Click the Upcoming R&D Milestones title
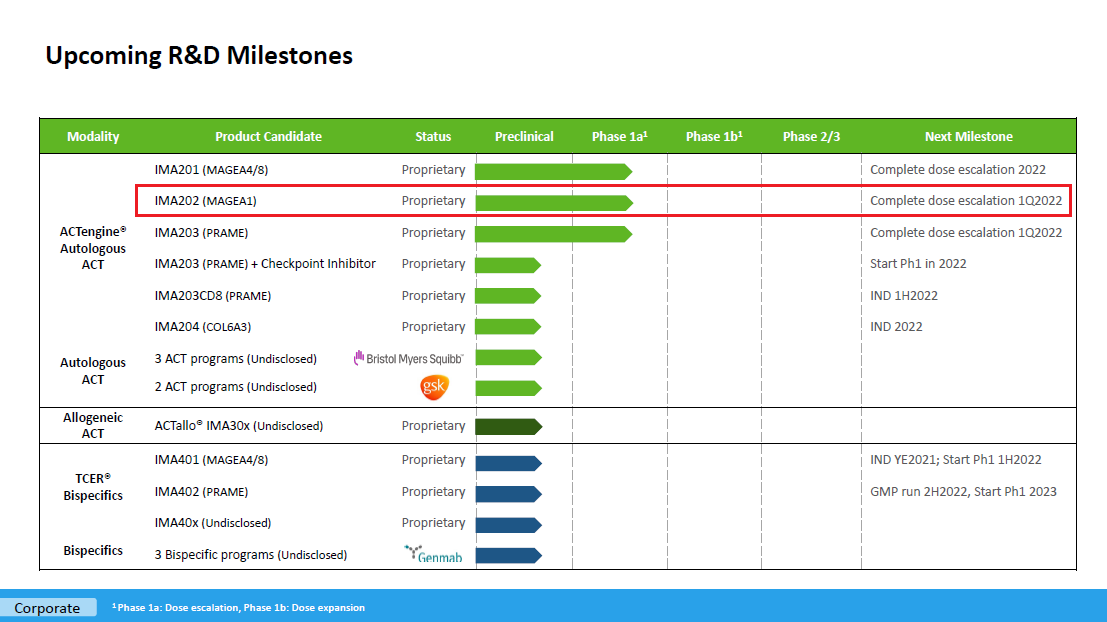The width and height of the screenshot is (1107, 622). 199,56
